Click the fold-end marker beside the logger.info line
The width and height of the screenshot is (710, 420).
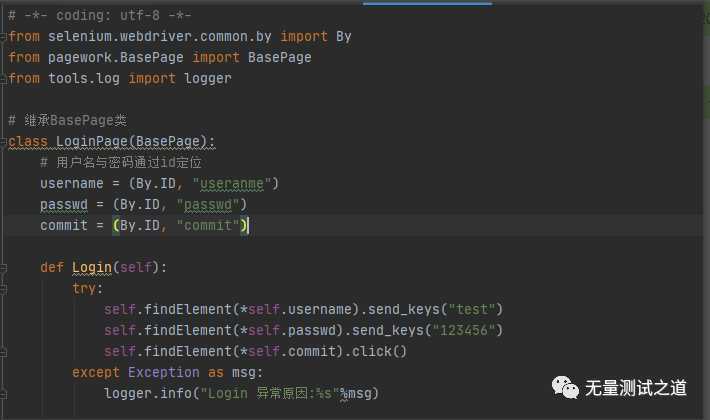click(3, 394)
